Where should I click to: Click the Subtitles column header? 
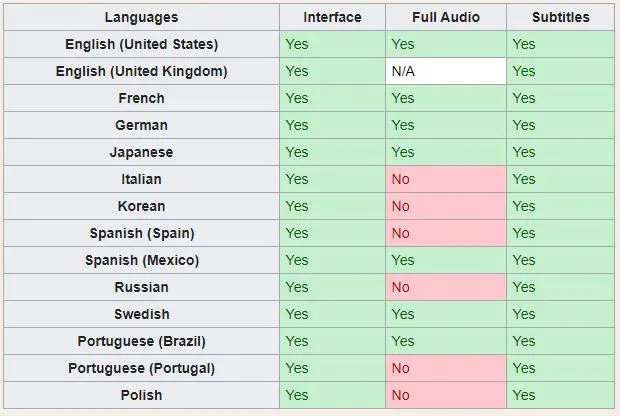click(560, 17)
